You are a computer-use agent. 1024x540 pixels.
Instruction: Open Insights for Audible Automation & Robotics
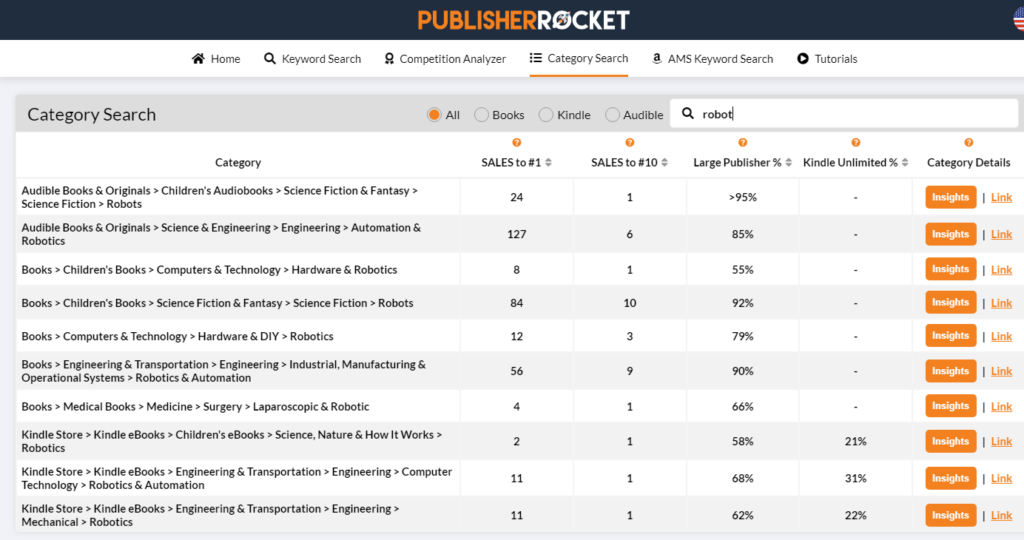tap(950, 234)
